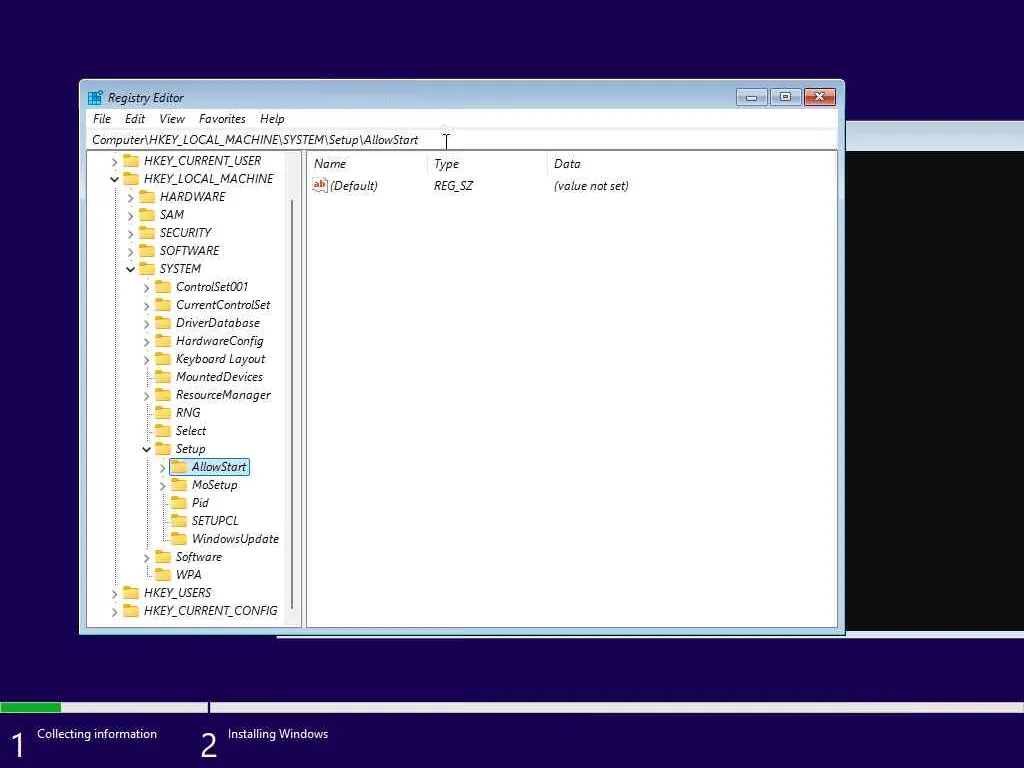
Task: Collapse the Setup key
Action: point(146,449)
